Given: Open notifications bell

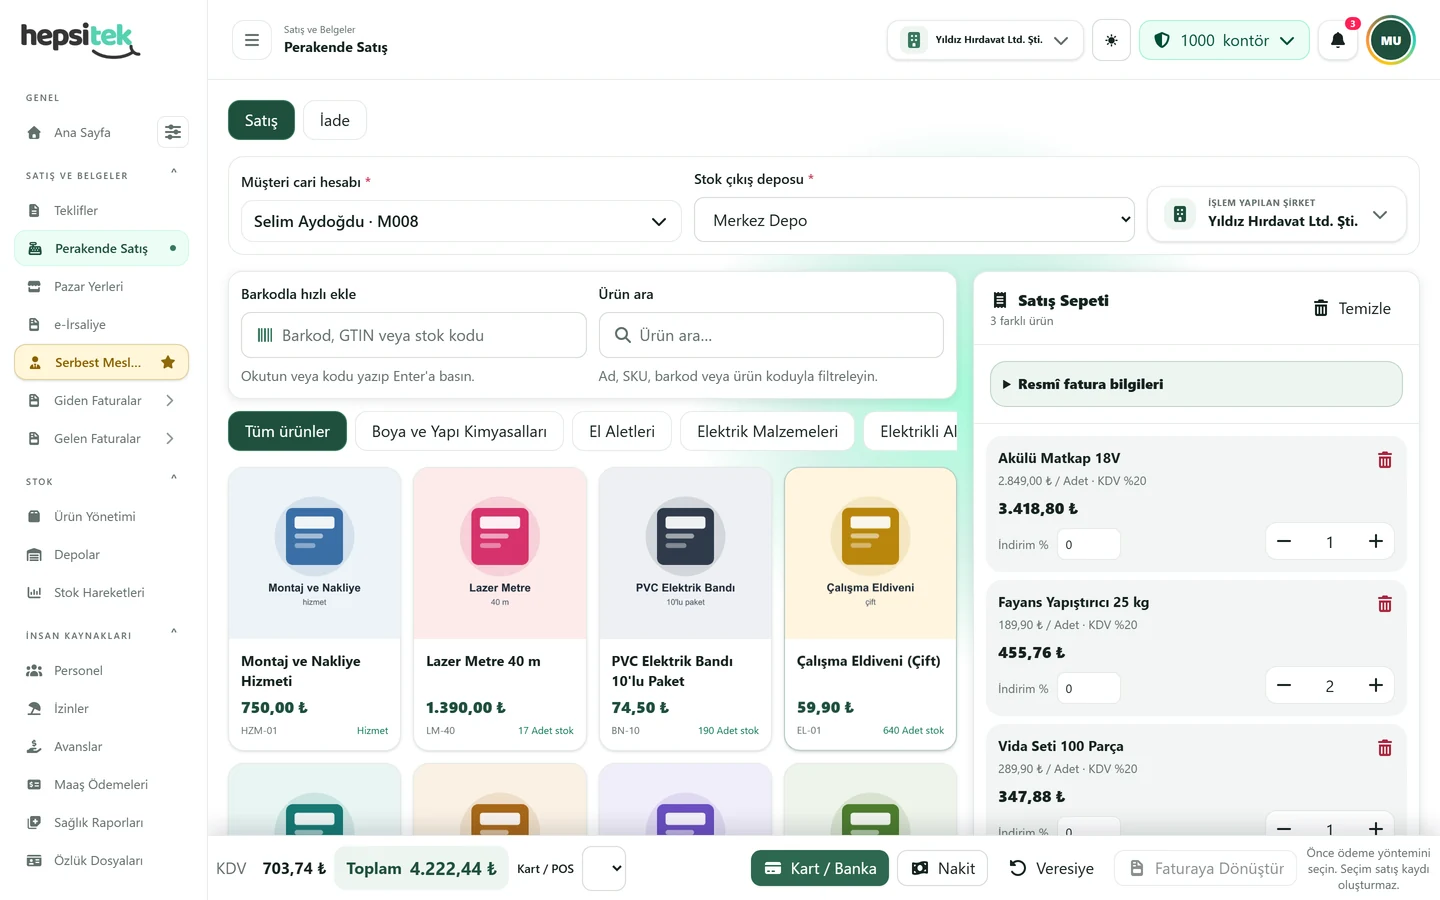Looking at the screenshot, I should [1337, 40].
